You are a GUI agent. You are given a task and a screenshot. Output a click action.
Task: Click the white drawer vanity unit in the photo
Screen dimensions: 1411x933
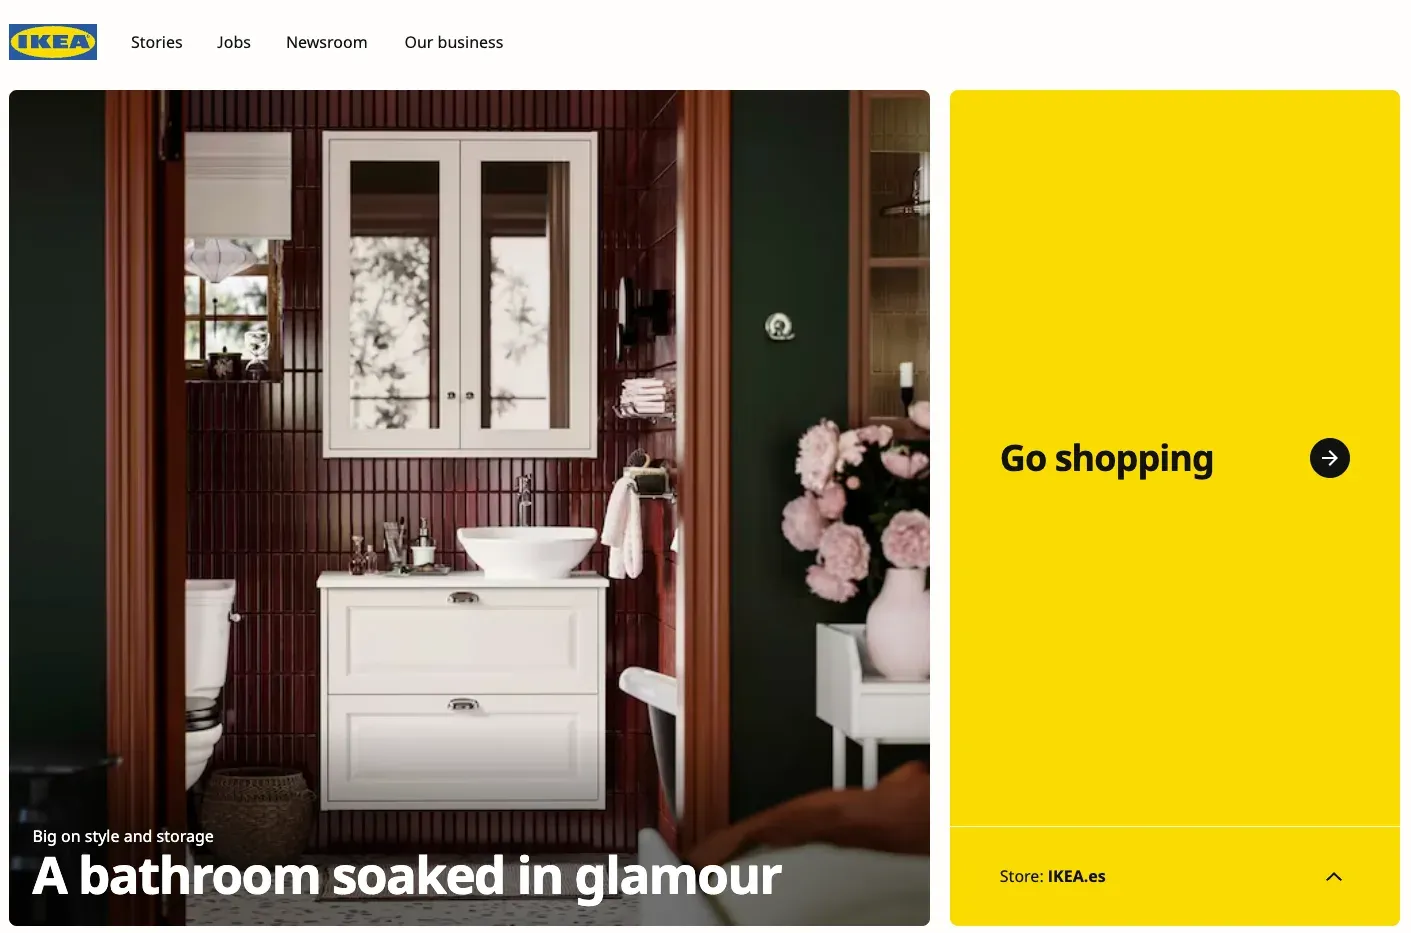[x=463, y=690]
